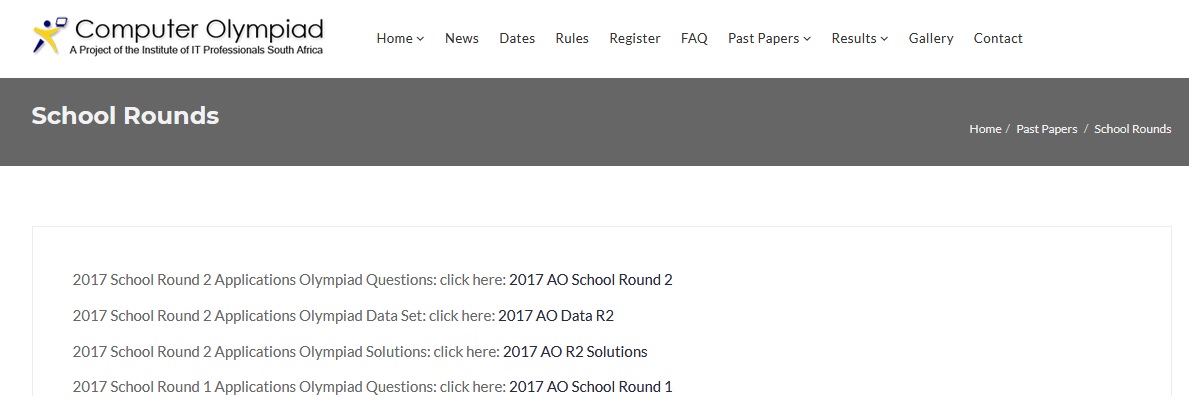
Task: Expand the Results dropdown menu
Action: click(860, 38)
